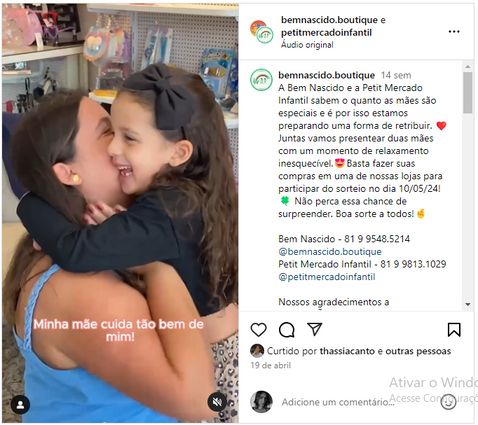
Task: Share the post via paper plane icon
Action: tap(315, 329)
